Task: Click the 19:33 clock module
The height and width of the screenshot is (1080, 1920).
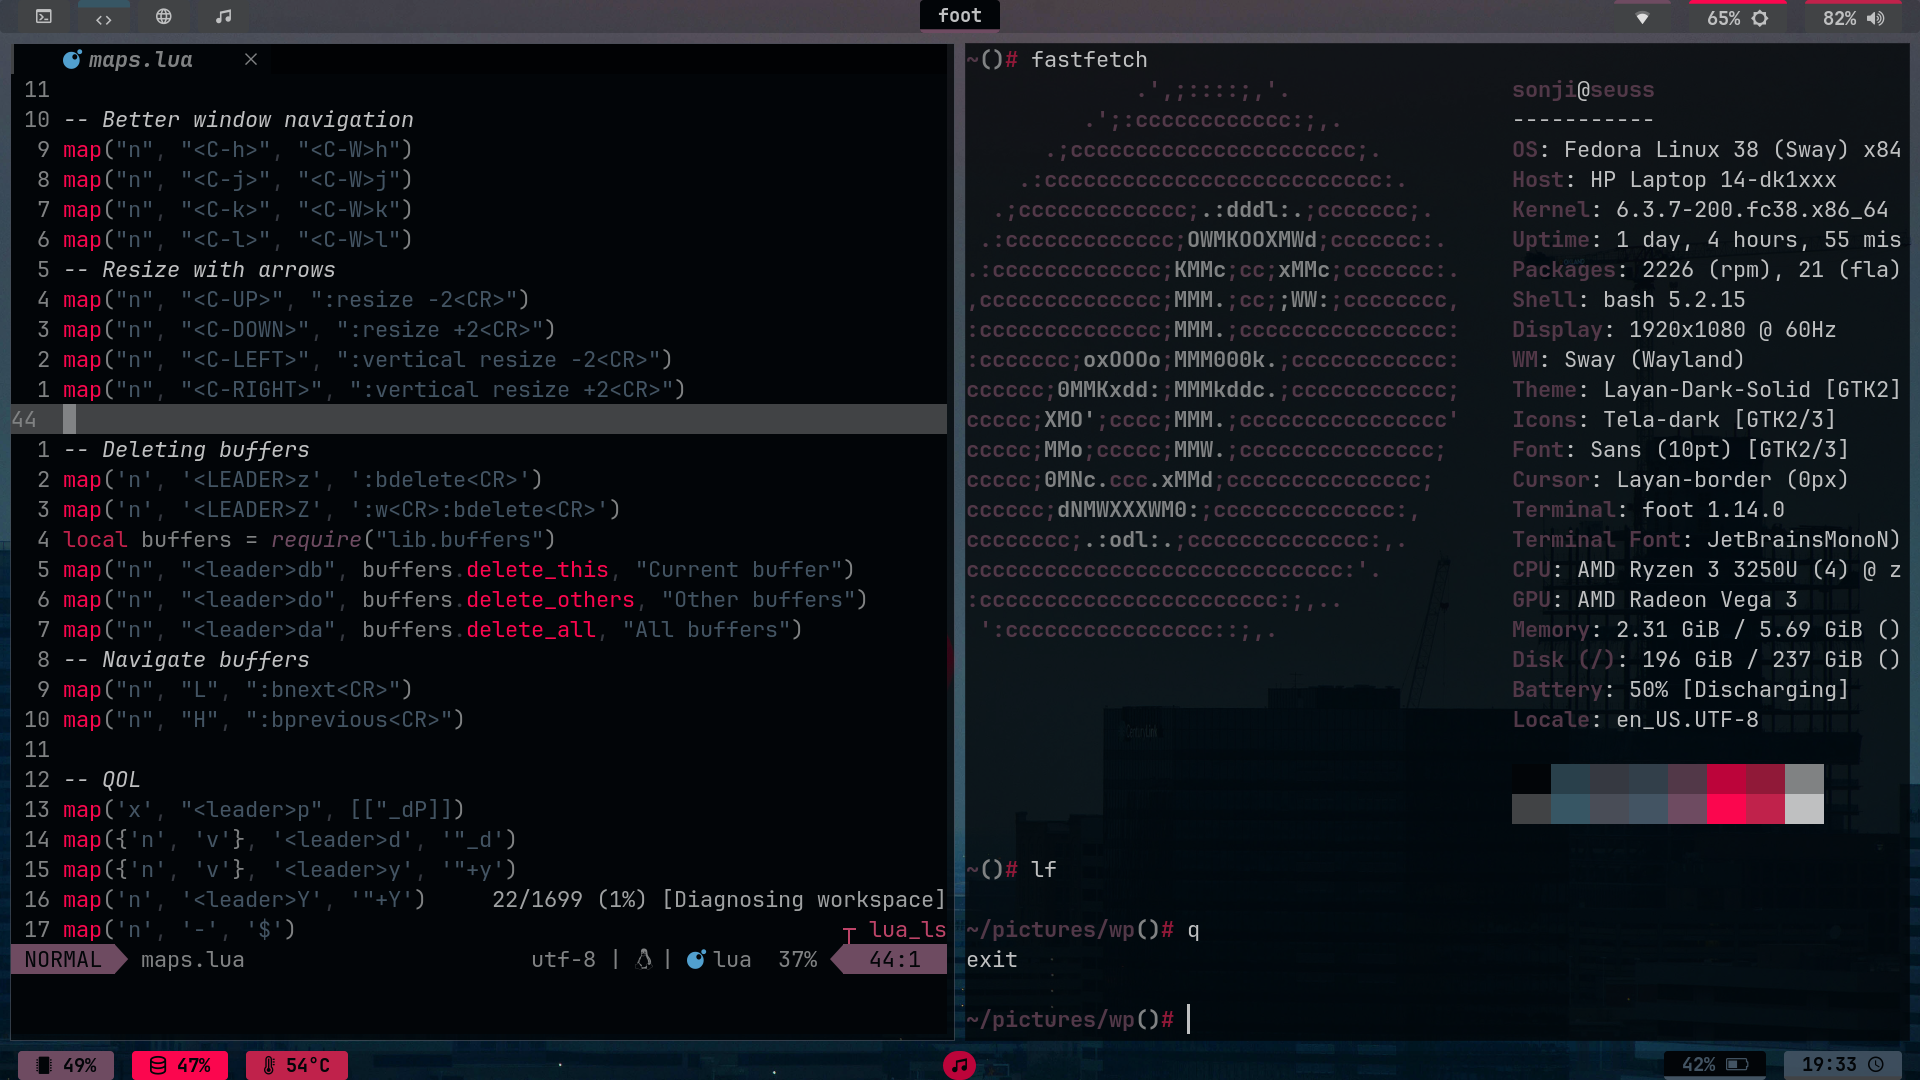Action: pos(1843,1065)
